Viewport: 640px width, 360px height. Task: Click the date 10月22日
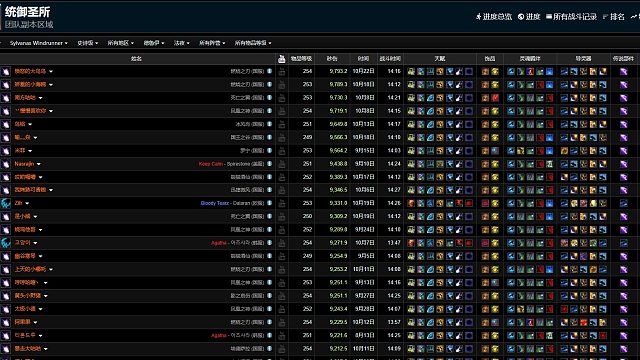click(x=363, y=71)
